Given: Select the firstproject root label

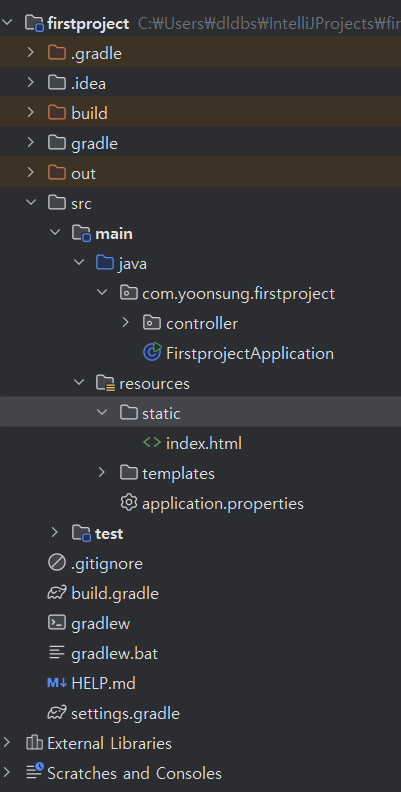Looking at the screenshot, I should [x=88, y=23].
